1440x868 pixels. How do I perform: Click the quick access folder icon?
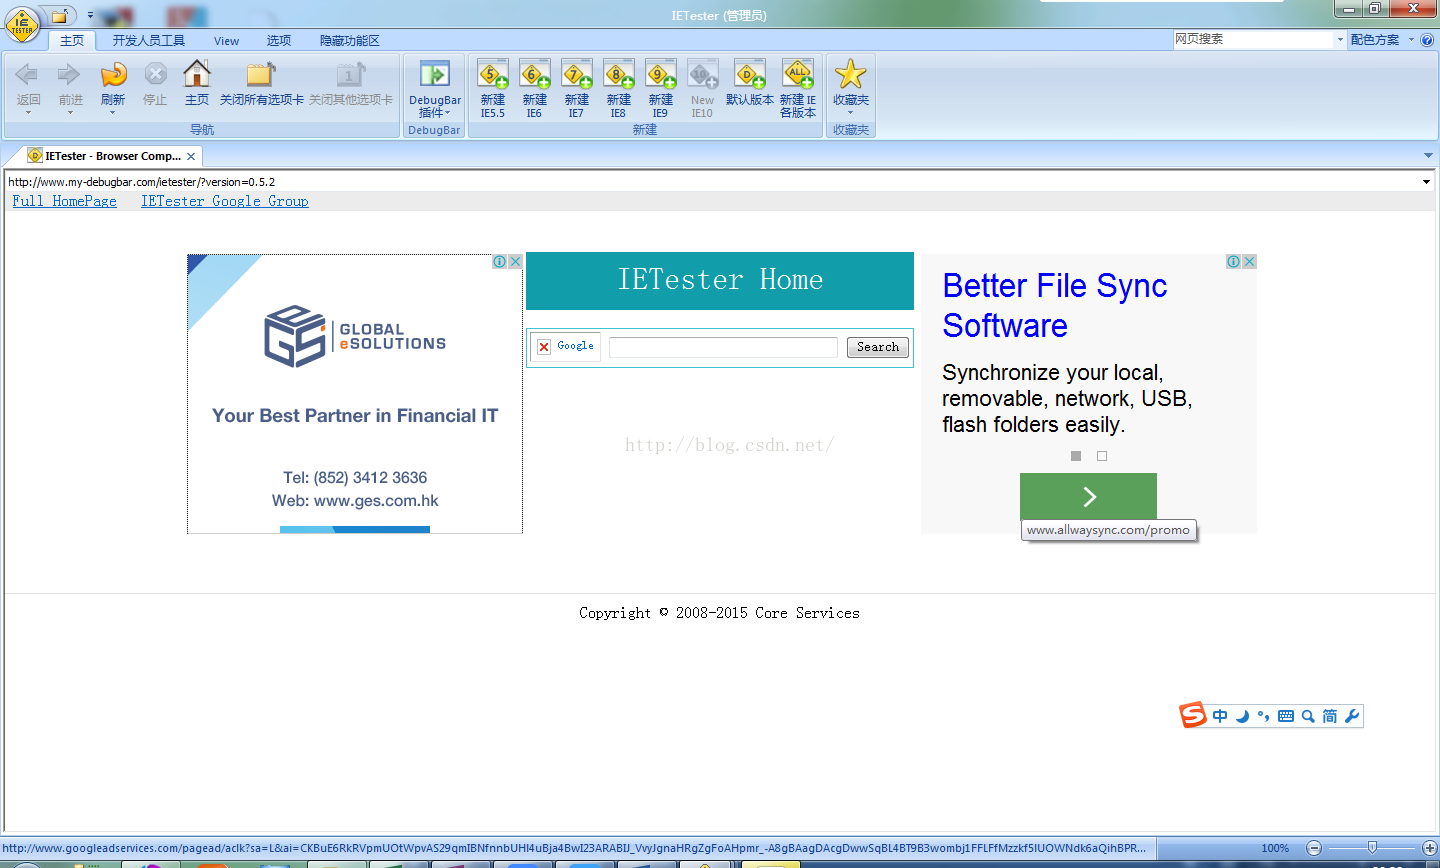pos(61,16)
